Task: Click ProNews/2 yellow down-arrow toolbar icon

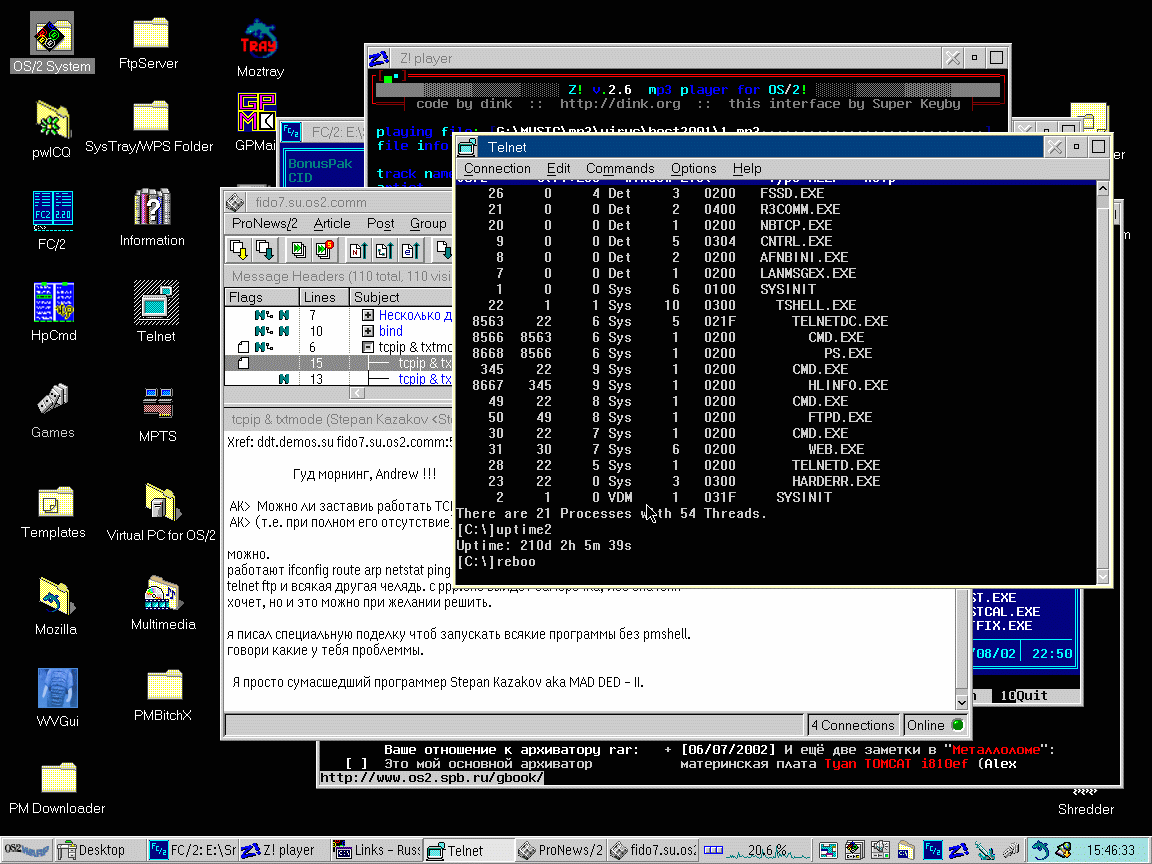Action: click(x=239, y=250)
